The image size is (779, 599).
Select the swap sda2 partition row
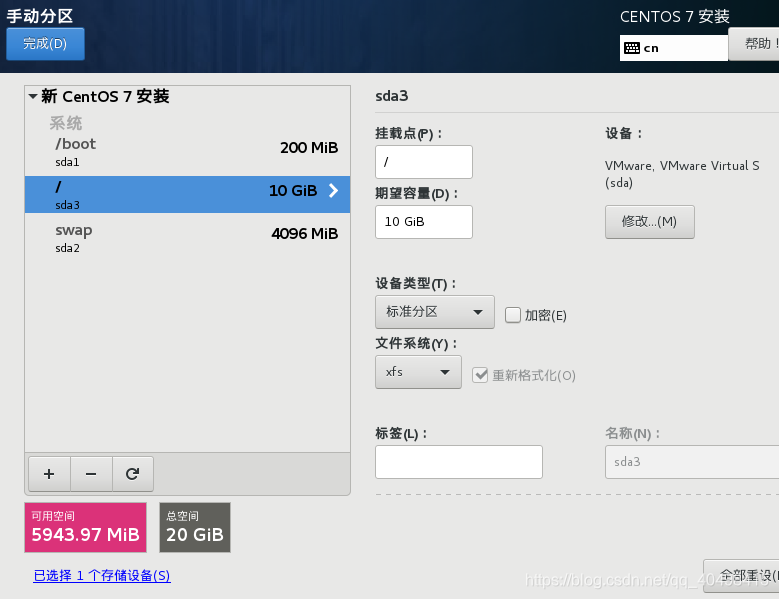[187, 238]
